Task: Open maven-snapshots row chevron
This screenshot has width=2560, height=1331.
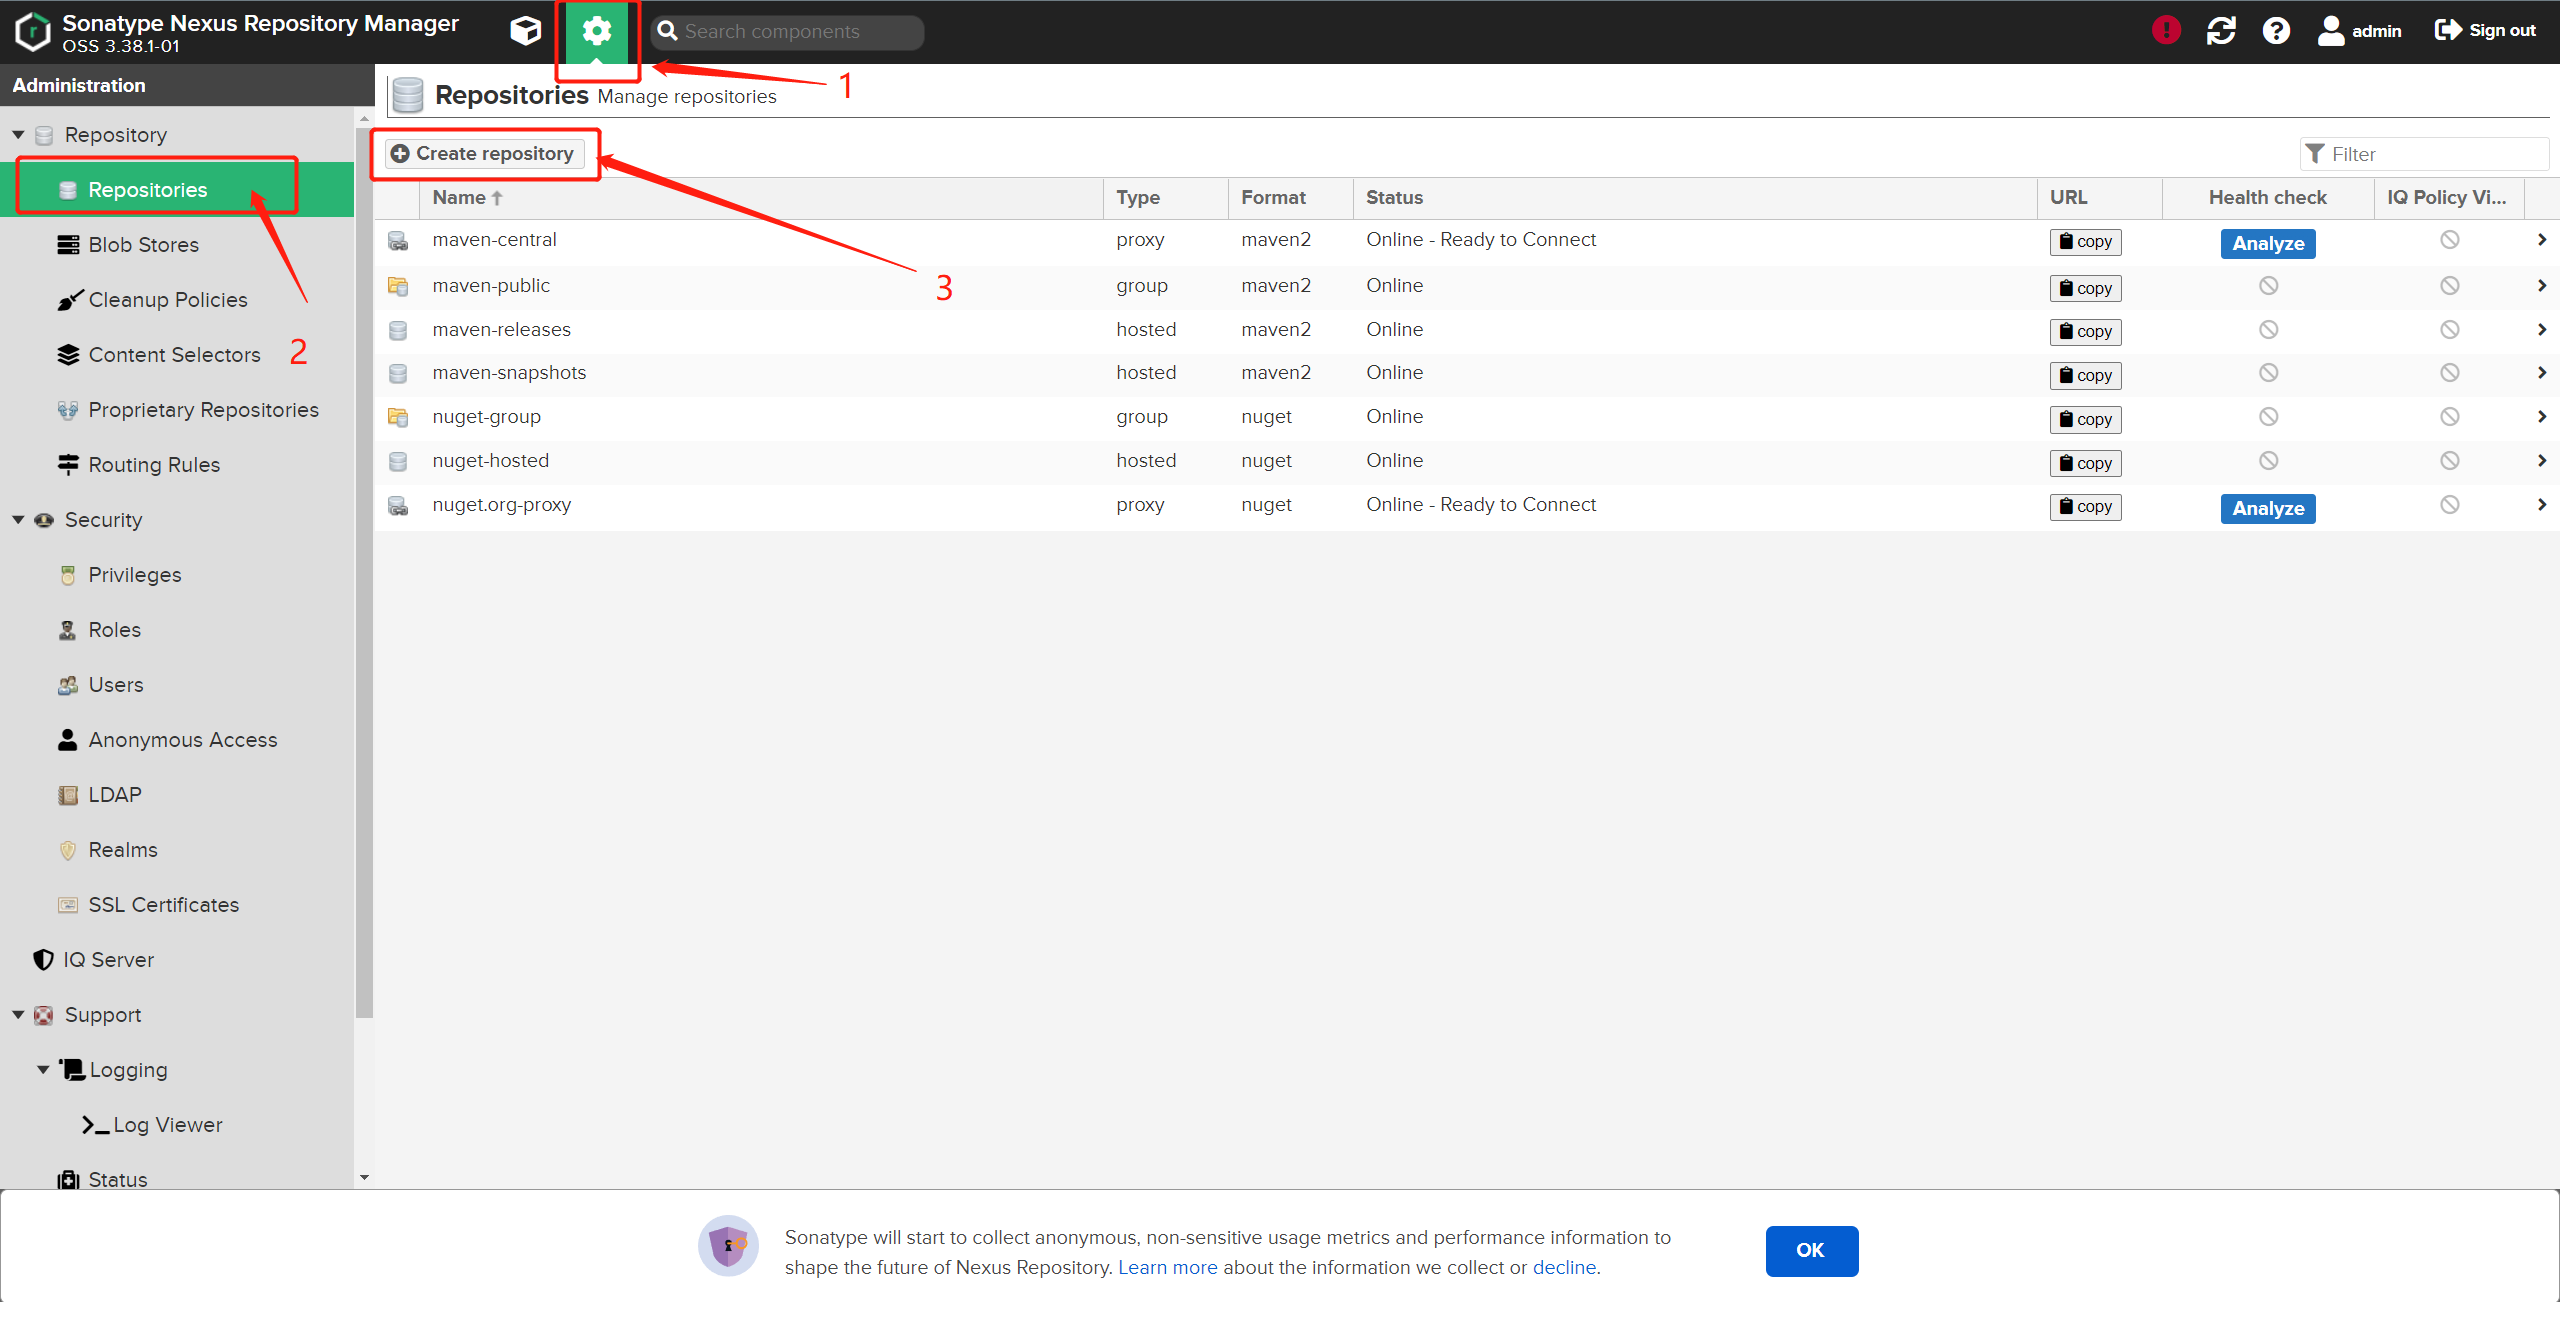Action: click(2541, 373)
